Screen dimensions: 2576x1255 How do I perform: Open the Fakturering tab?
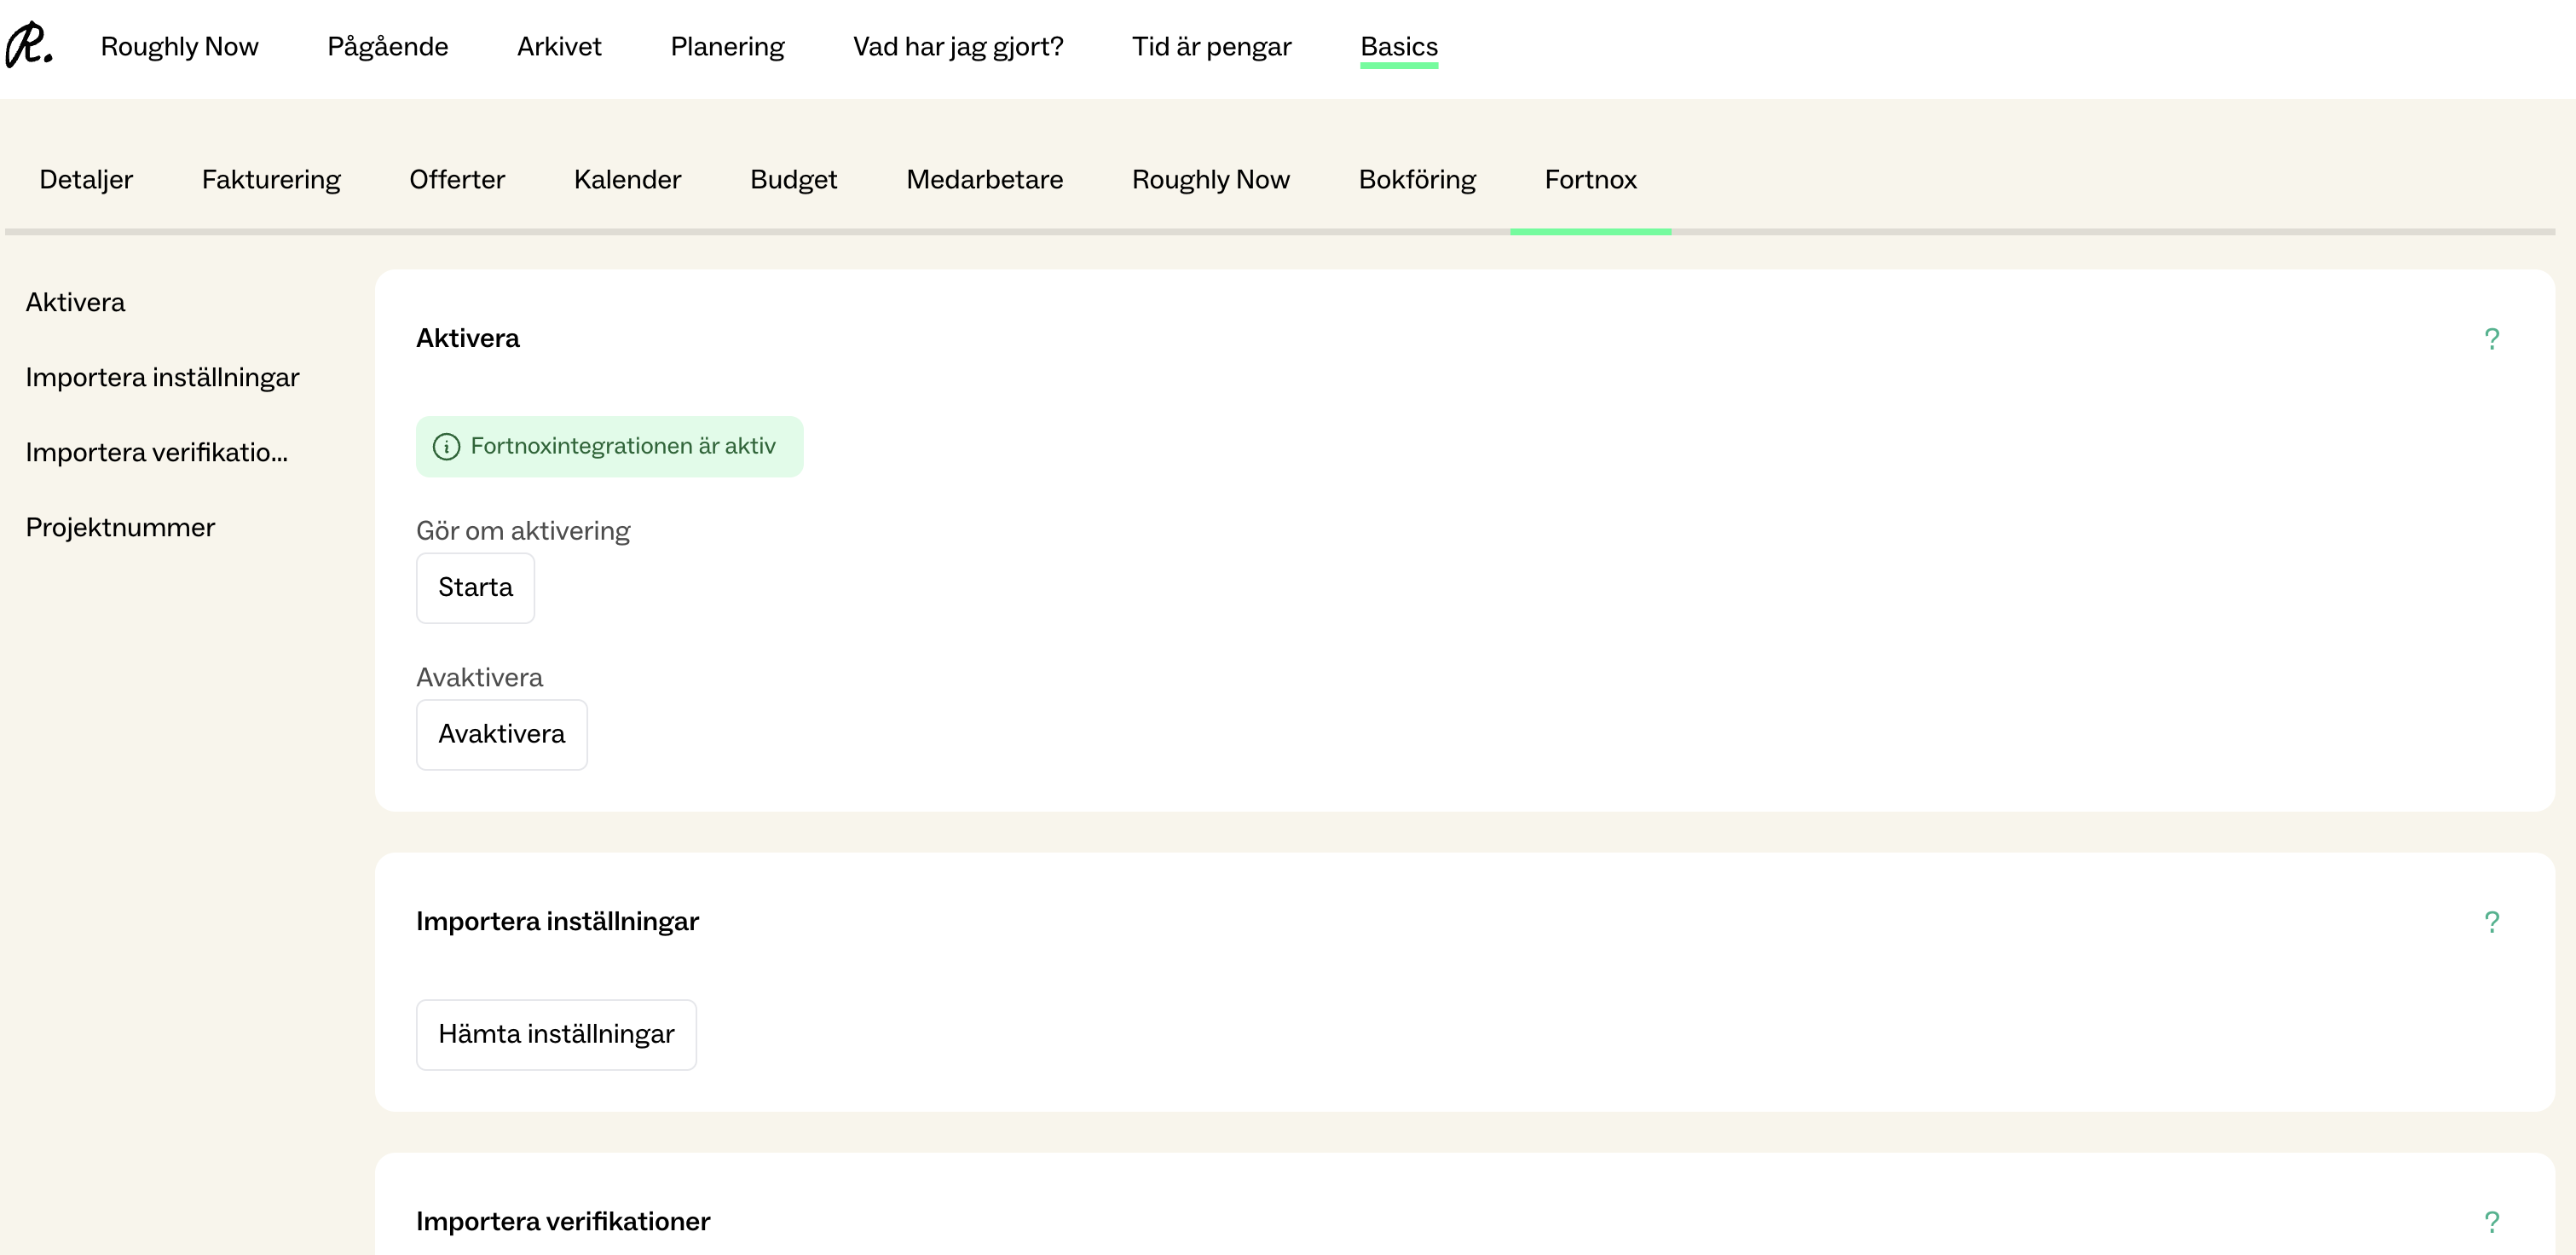[x=271, y=180]
